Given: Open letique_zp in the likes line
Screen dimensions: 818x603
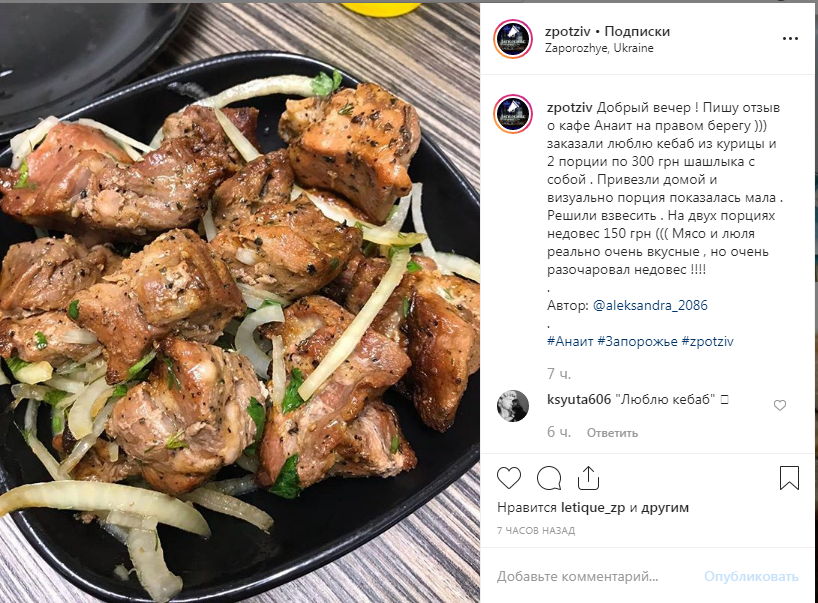Looking at the screenshot, I should point(593,508).
